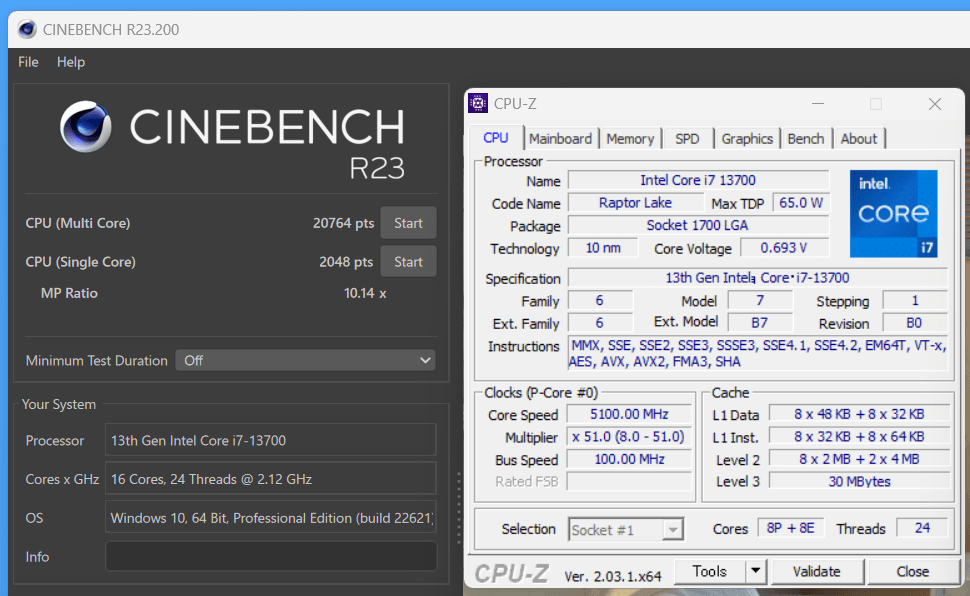
Task: Open the Help menu in Cinebench
Action: [x=71, y=62]
